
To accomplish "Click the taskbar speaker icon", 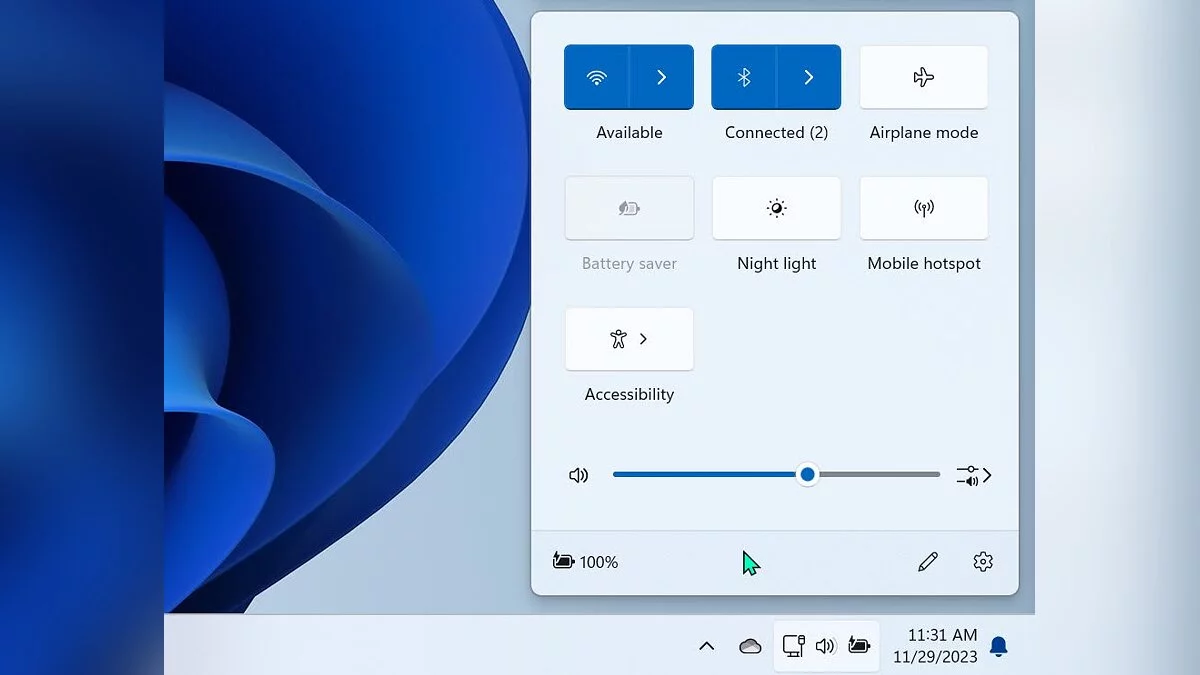I will (x=825, y=646).
